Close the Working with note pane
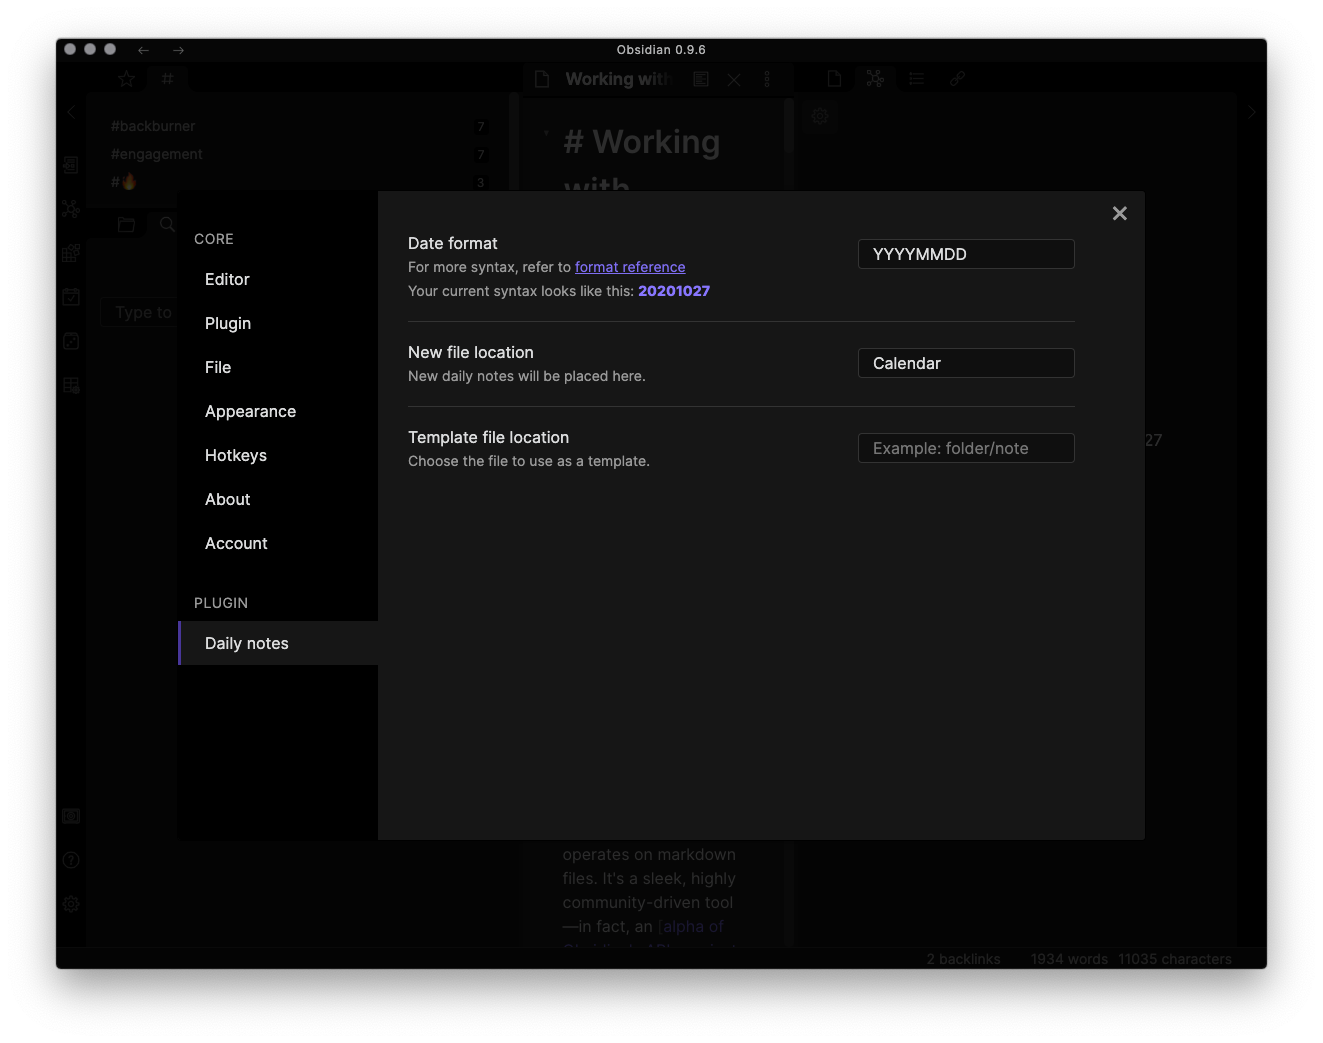This screenshot has height=1043, width=1323. coord(734,79)
